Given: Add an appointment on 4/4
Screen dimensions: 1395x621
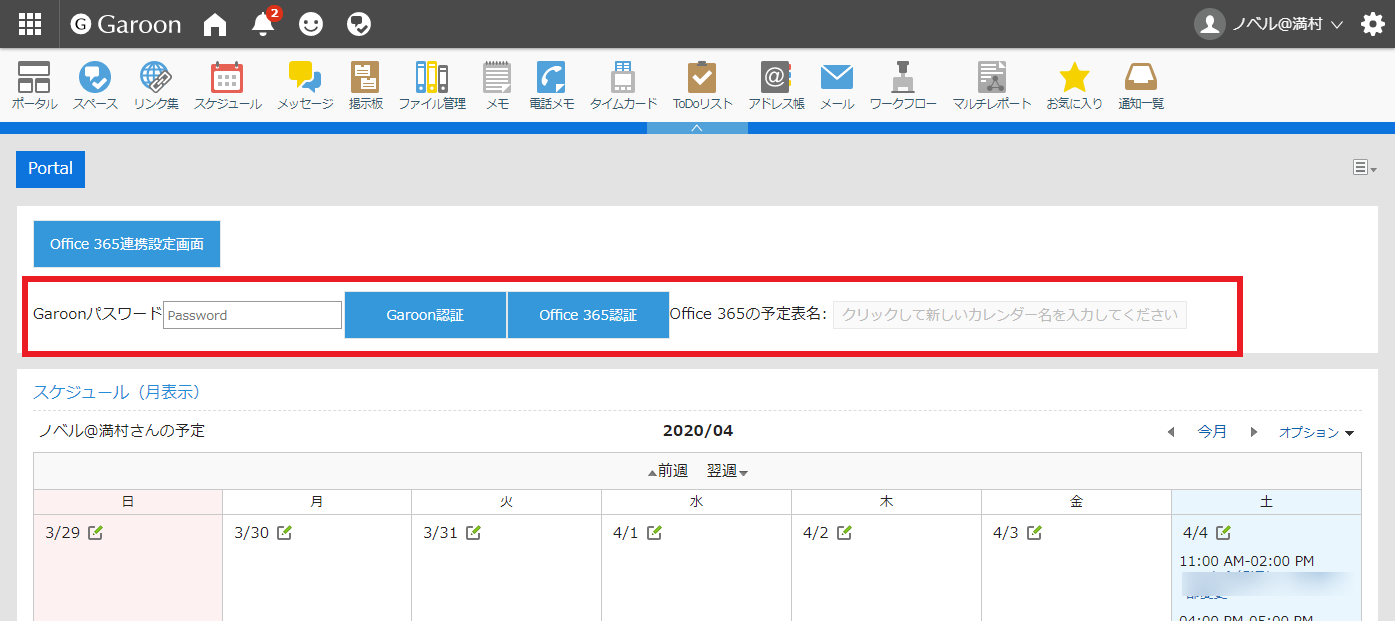Looking at the screenshot, I should pos(1223,533).
